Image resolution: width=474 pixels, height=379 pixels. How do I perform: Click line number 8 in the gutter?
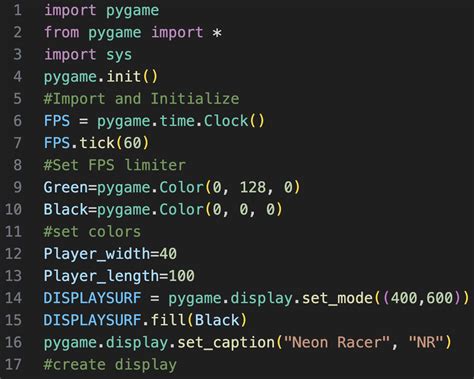[x=18, y=165]
